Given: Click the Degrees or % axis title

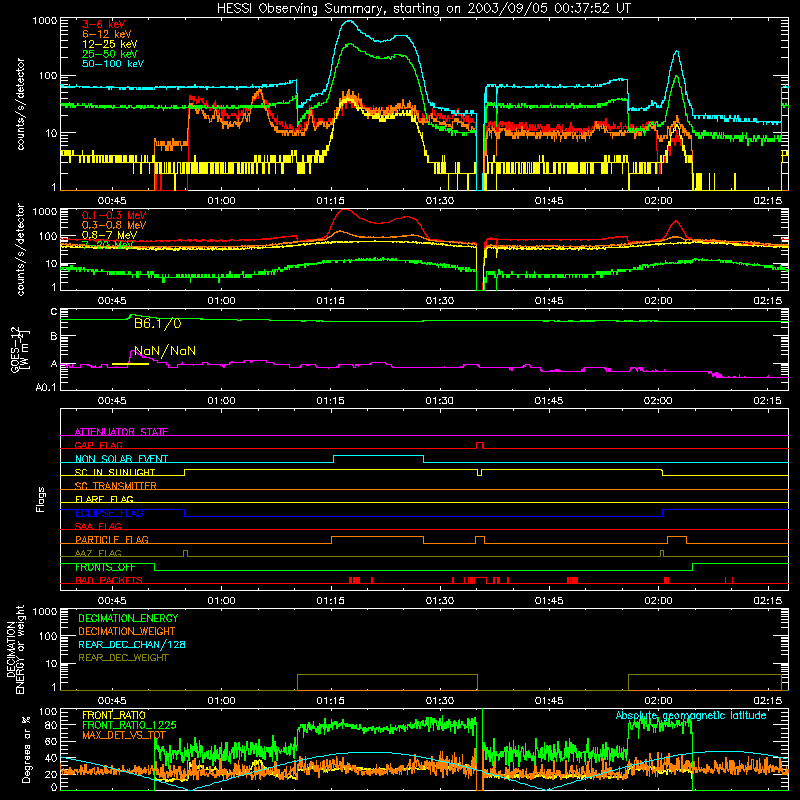Looking at the screenshot, I should [x=26, y=750].
